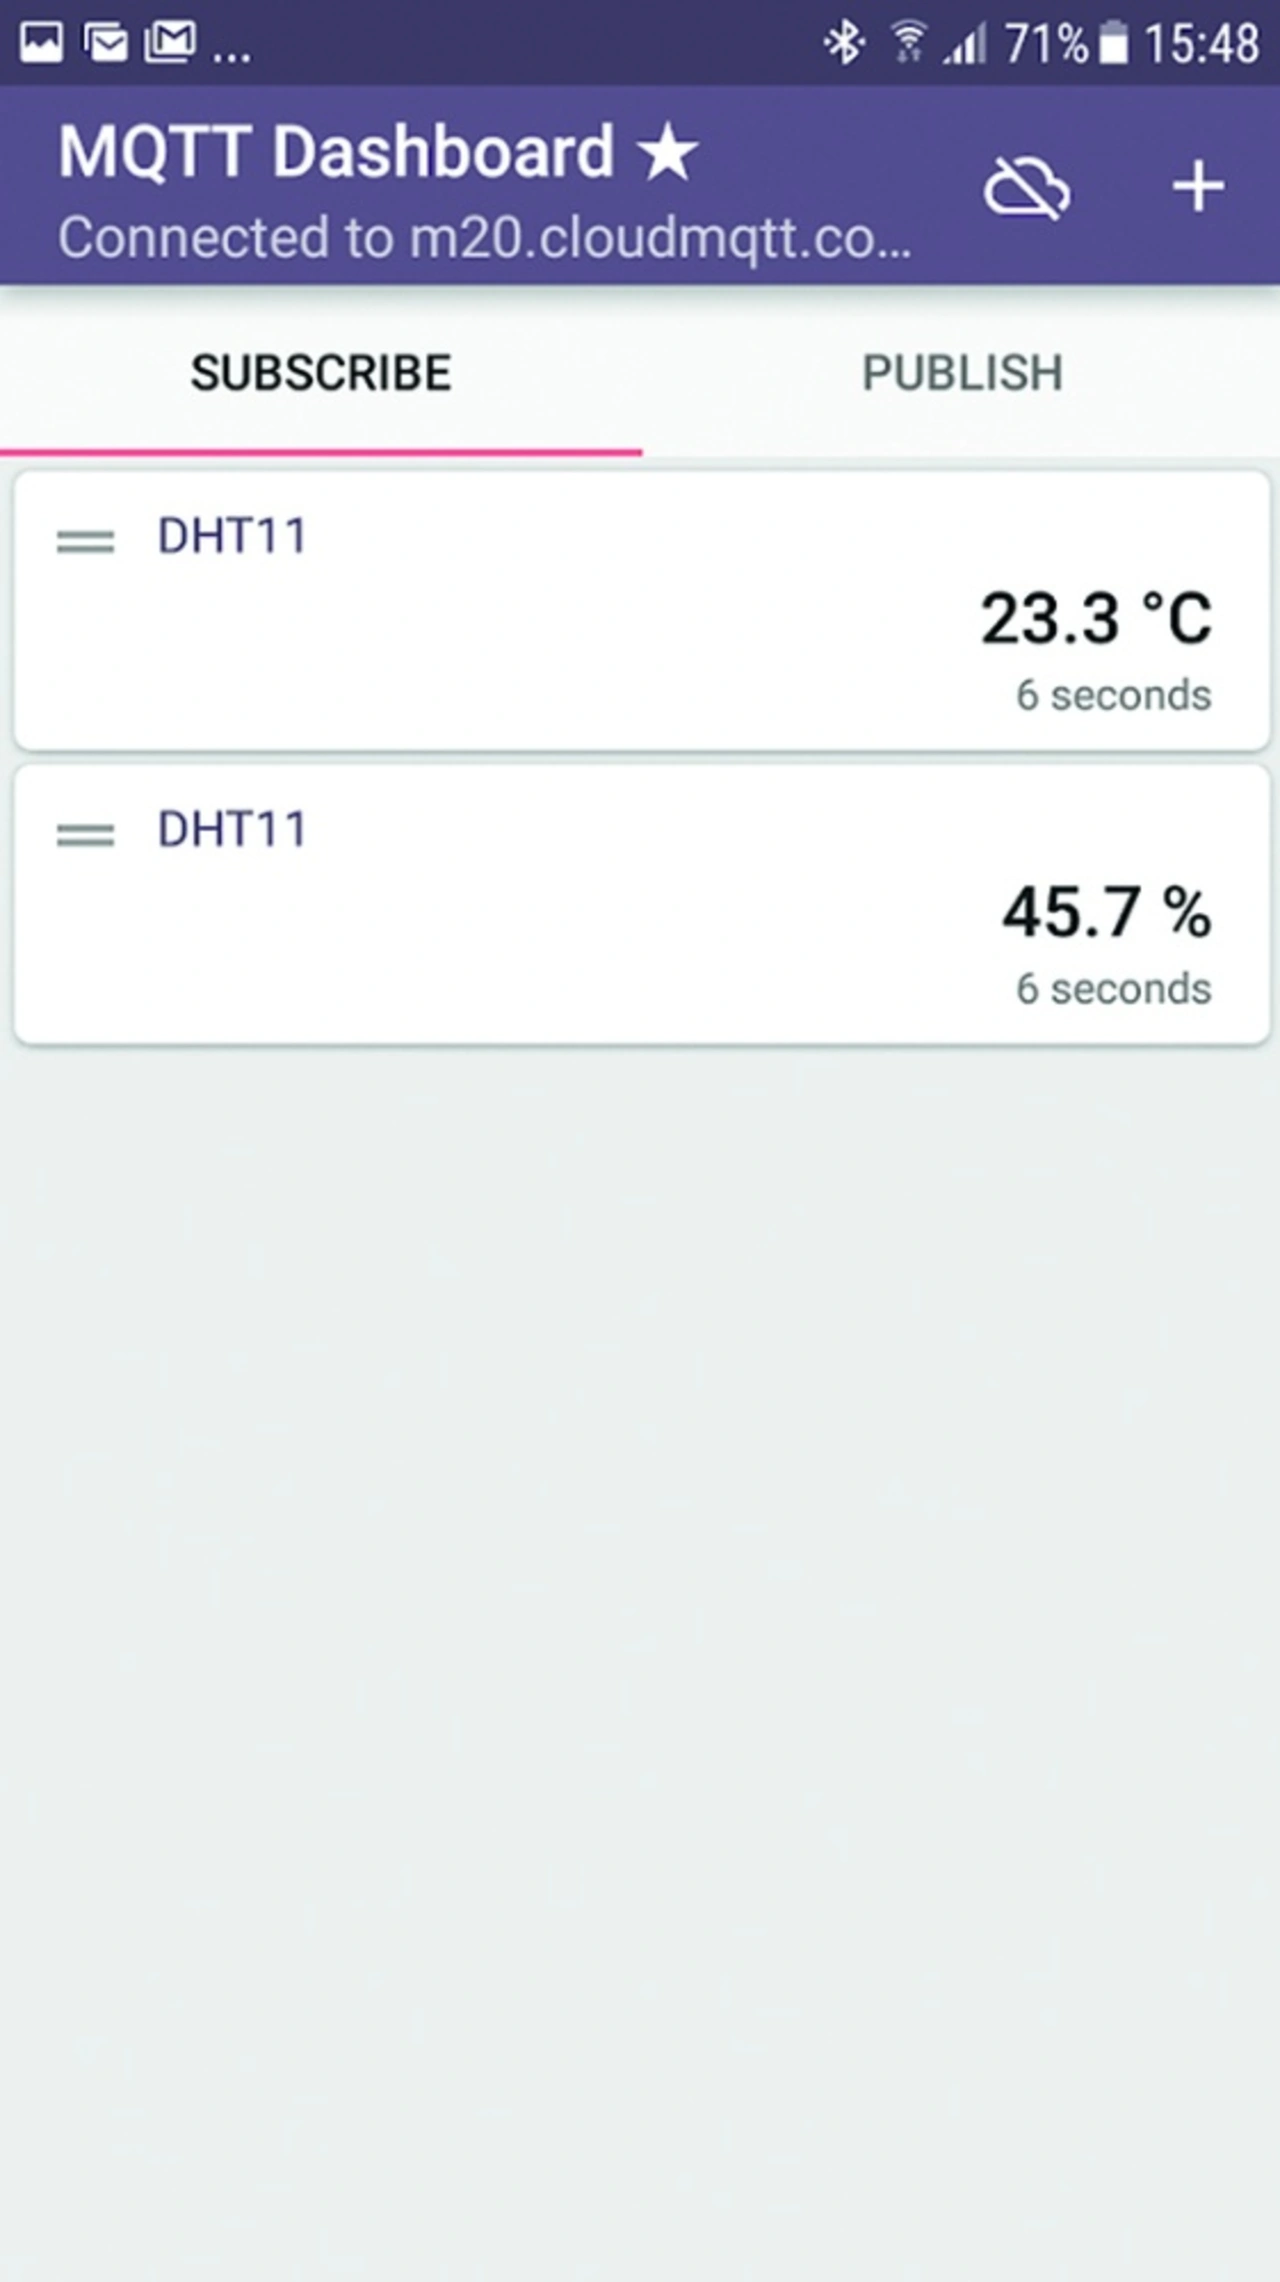Tap the first mail notification icon

105,43
